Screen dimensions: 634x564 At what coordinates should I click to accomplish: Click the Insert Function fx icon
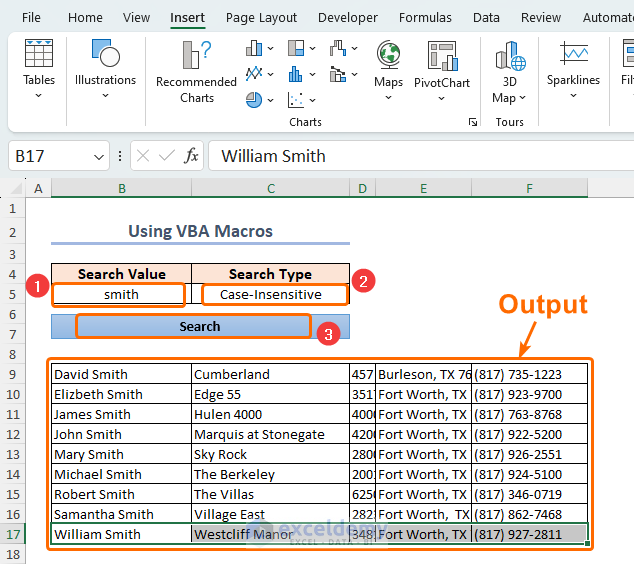click(x=192, y=156)
